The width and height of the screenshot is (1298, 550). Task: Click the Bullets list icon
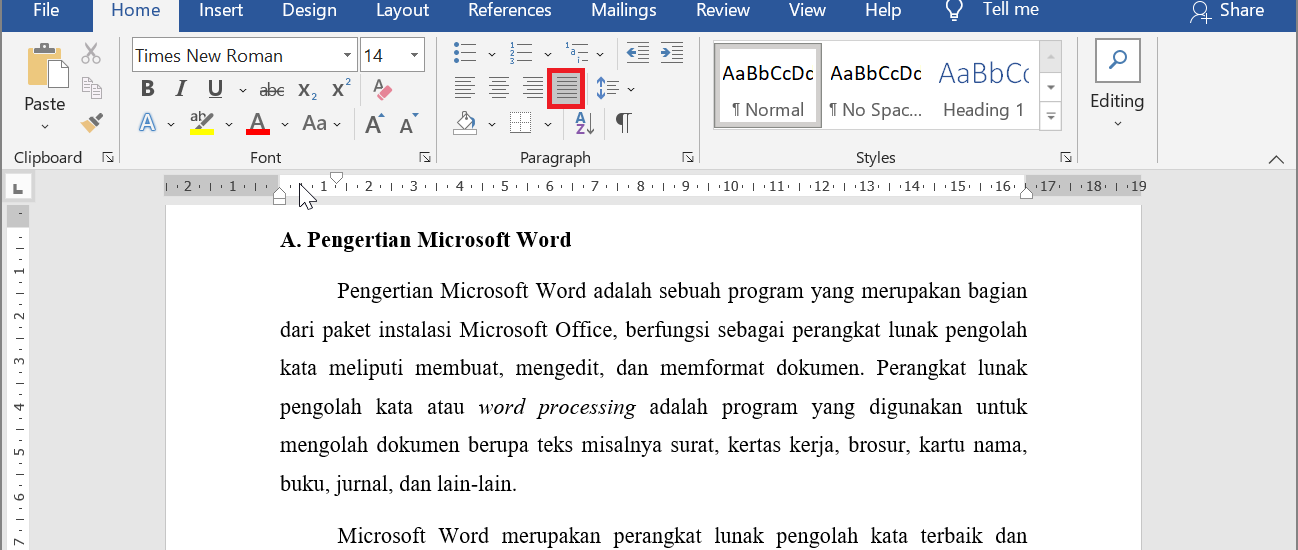click(x=464, y=53)
